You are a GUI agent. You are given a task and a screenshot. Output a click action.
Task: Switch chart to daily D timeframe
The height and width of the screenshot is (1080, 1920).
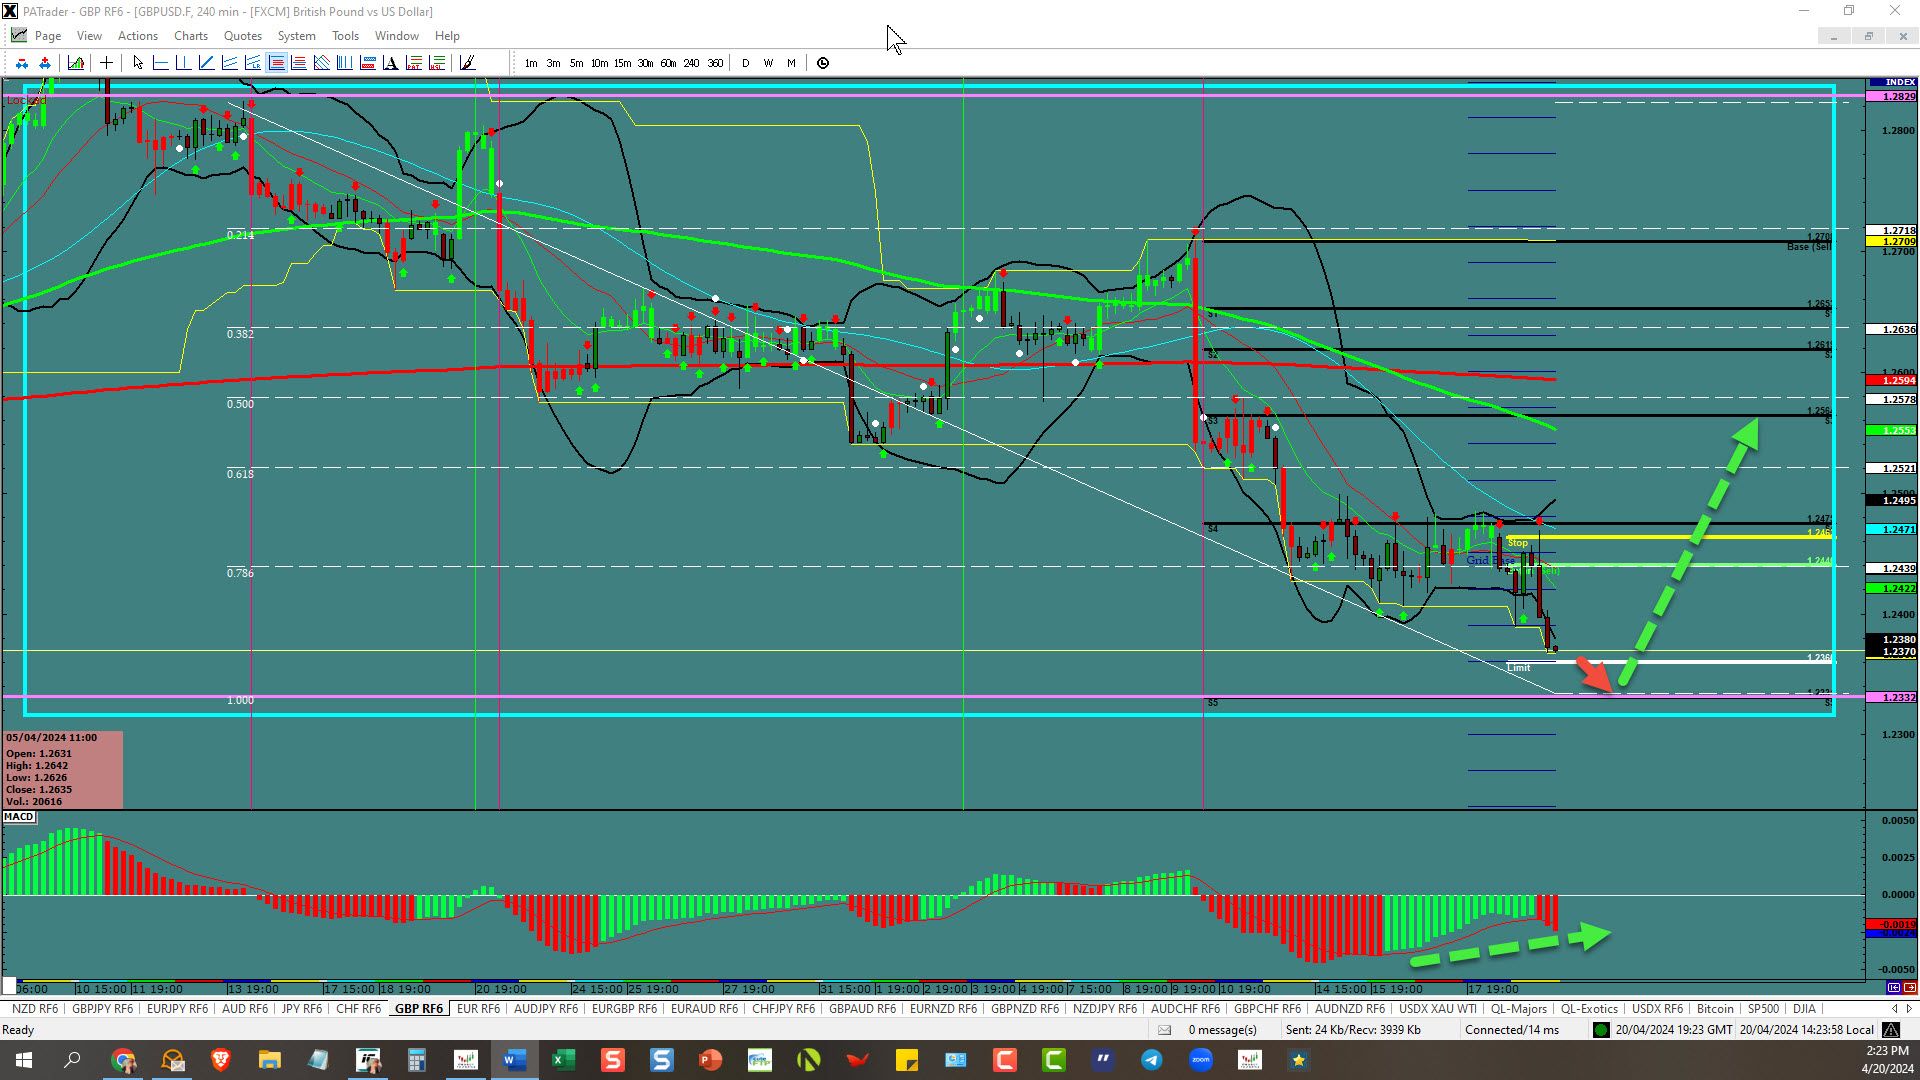pyautogui.click(x=745, y=63)
